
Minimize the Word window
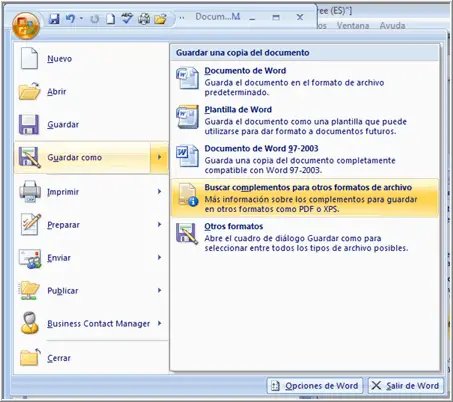click(x=252, y=18)
